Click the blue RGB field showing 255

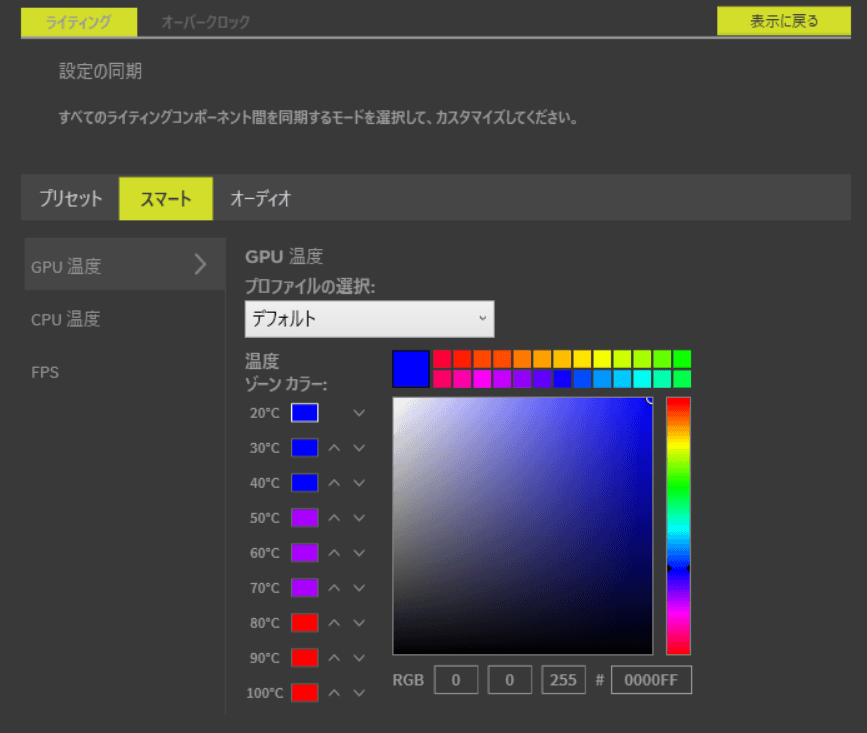(x=563, y=680)
